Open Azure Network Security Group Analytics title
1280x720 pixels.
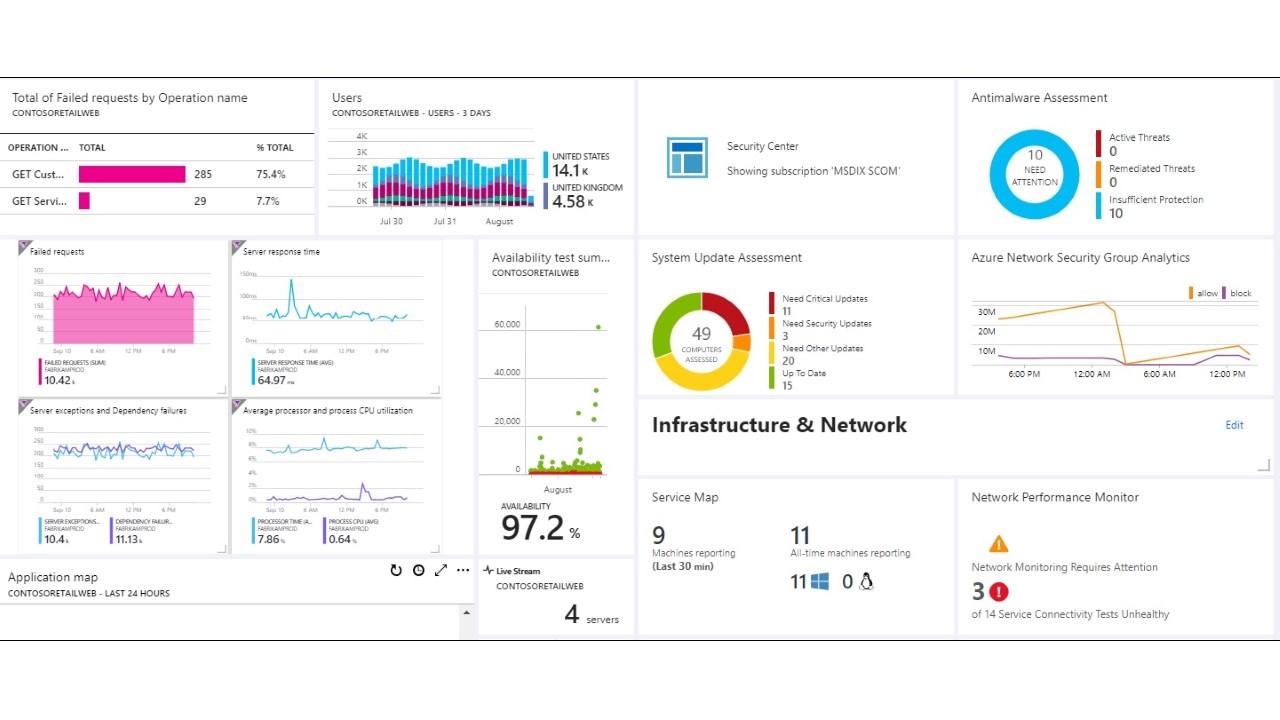[x=1081, y=258]
